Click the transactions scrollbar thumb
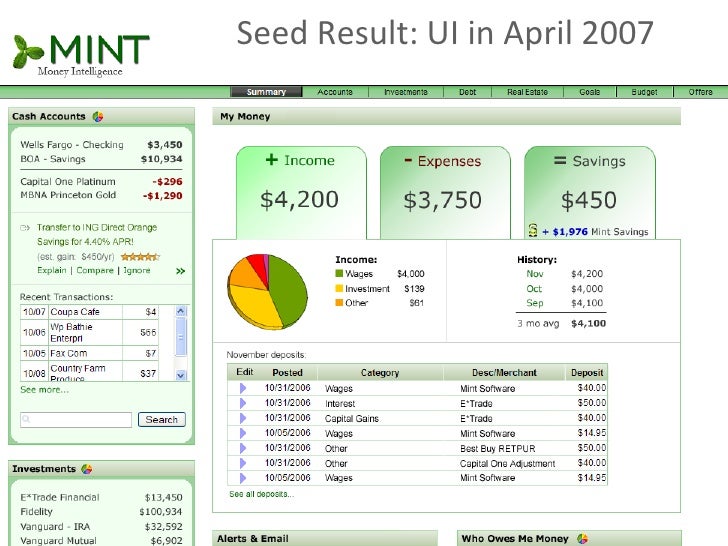The width and height of the screenshot is (728, 546). 181,337
